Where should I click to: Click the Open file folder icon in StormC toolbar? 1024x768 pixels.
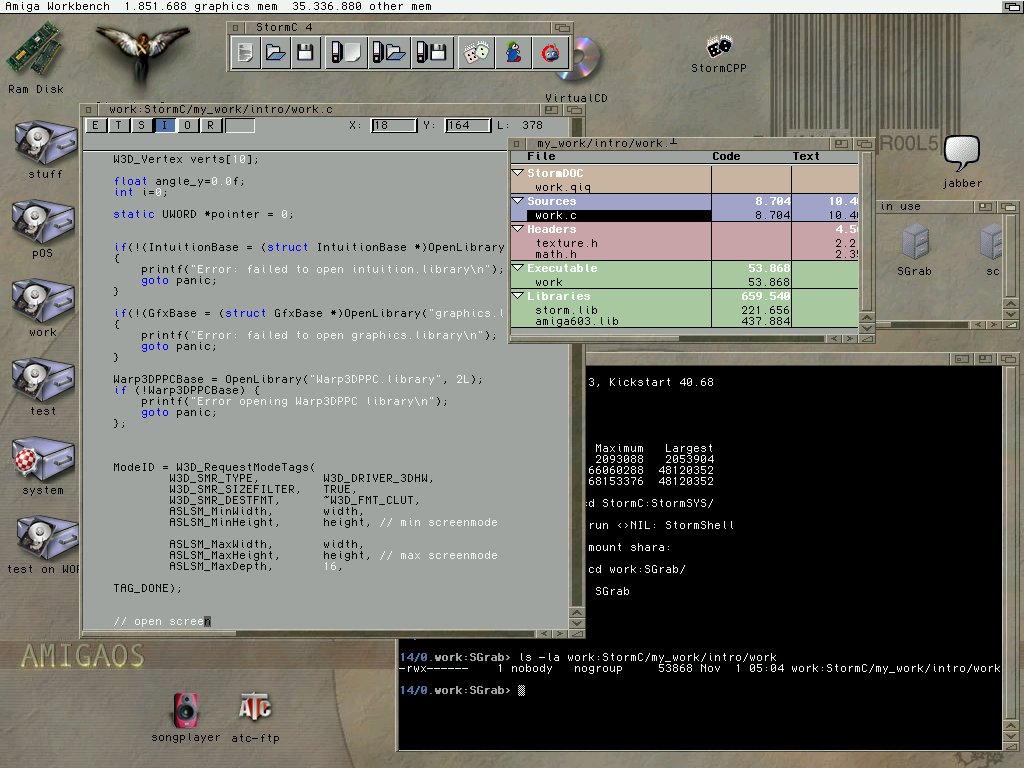pos(276,53)
